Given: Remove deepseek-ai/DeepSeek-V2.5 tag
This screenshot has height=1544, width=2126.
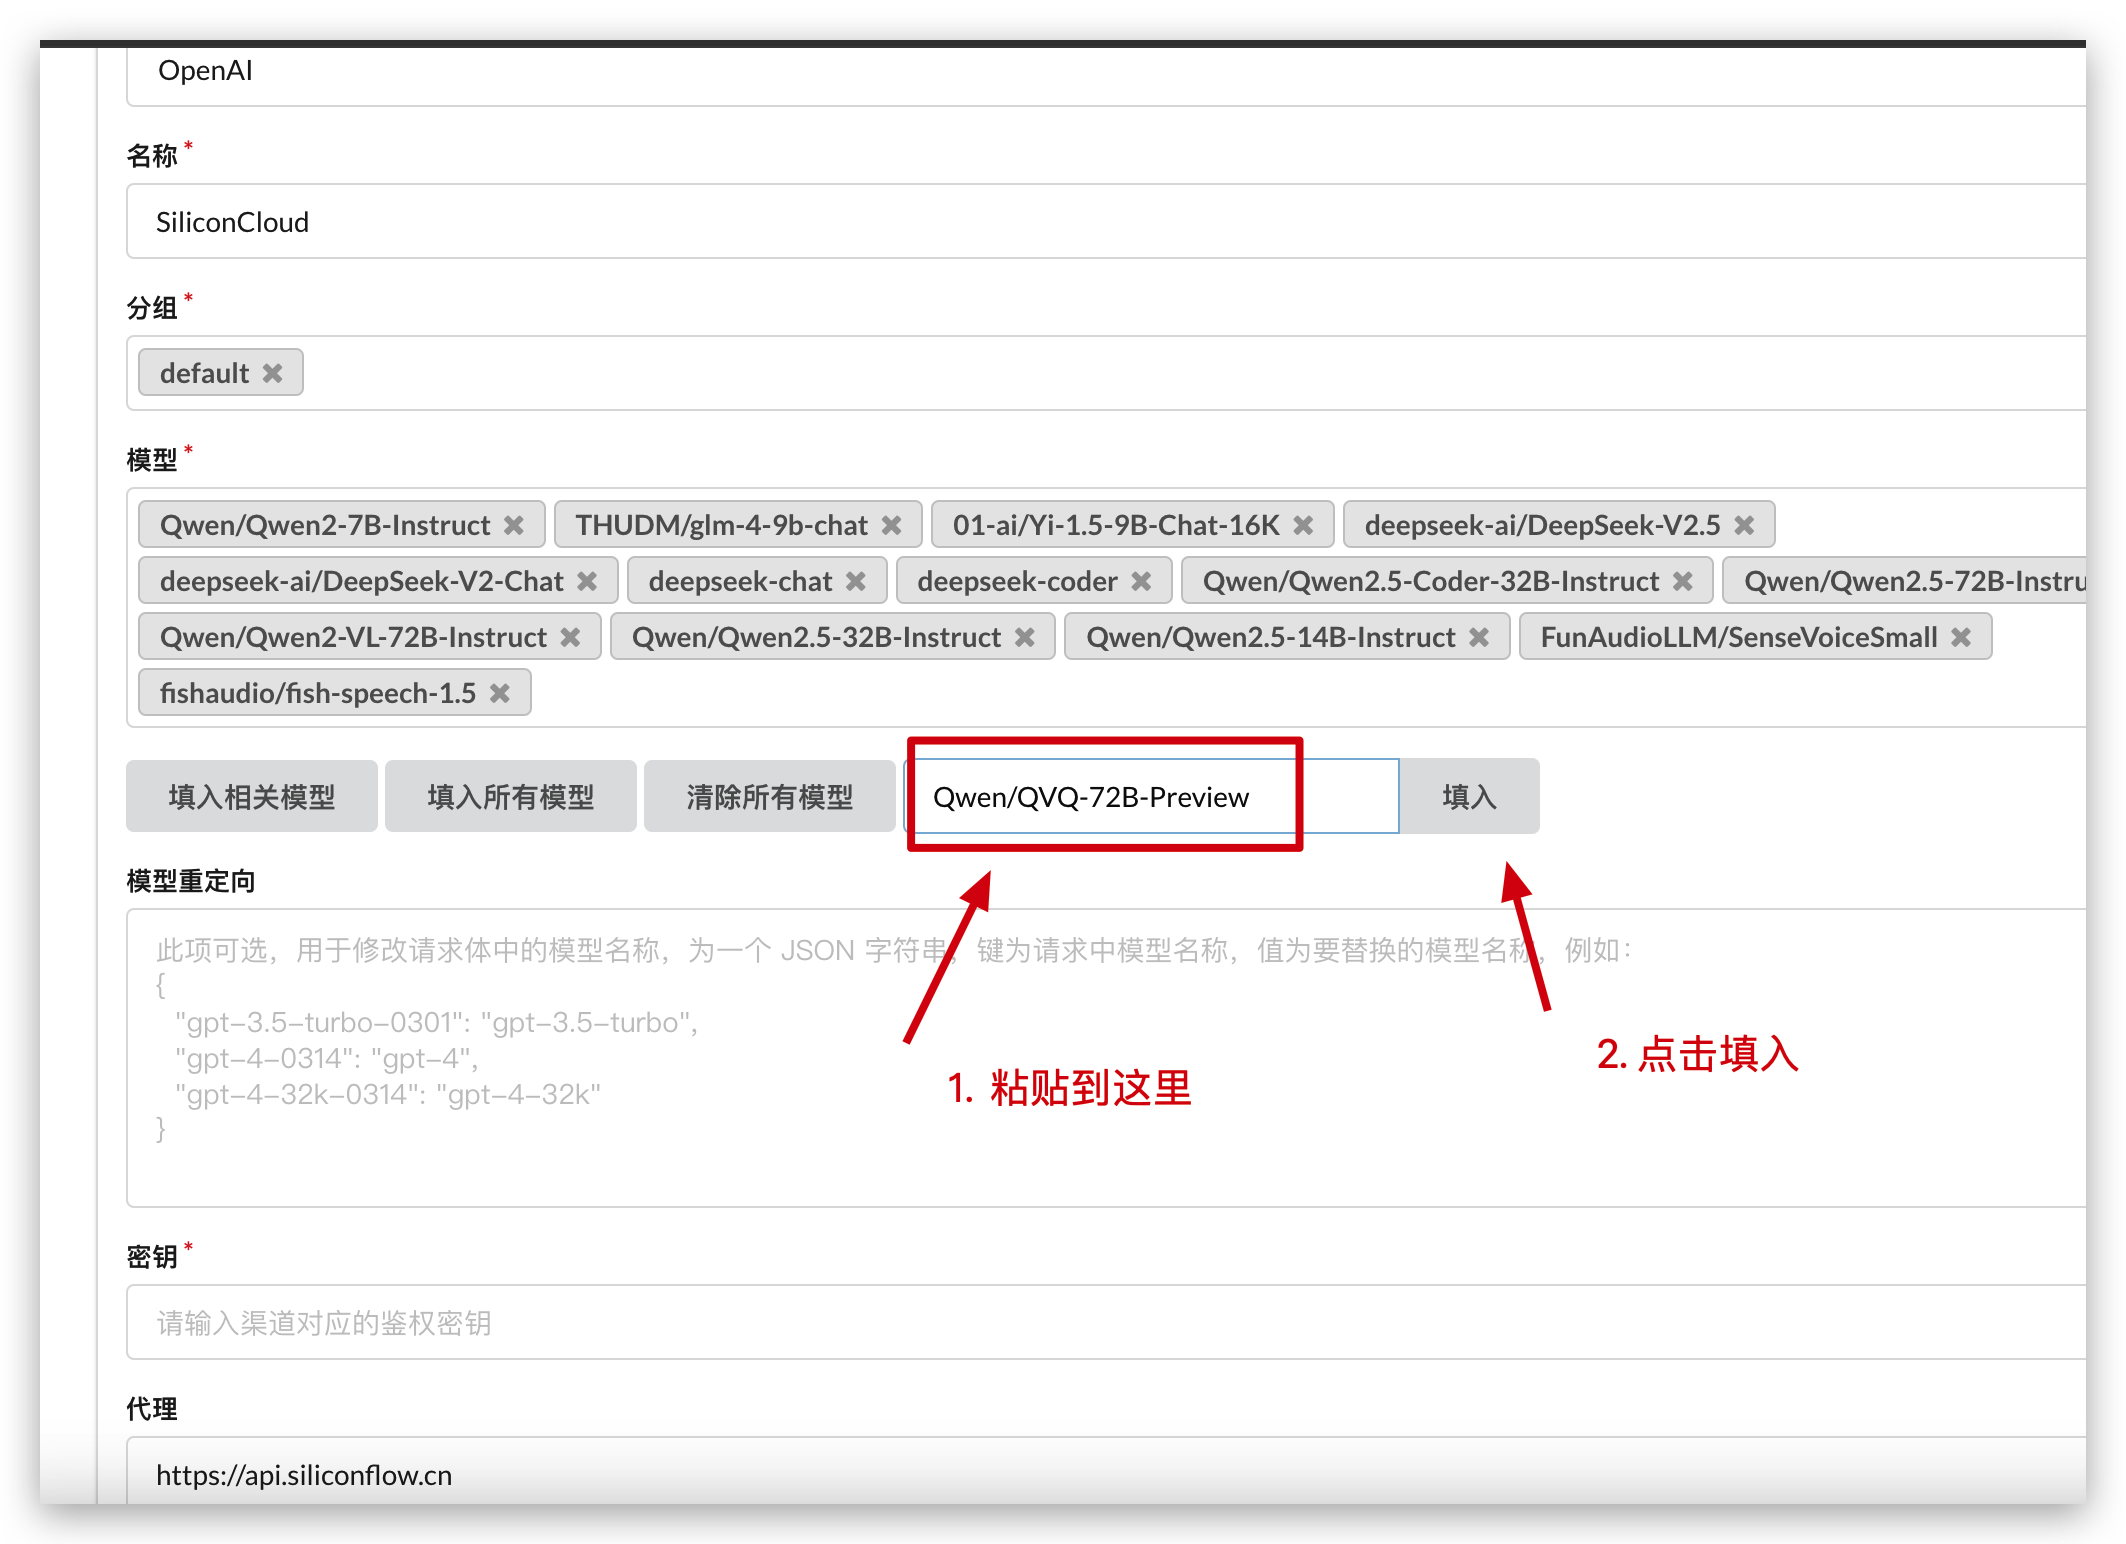Looking at the screenshot, I should pyautogui.click(x=1744, y=525).
